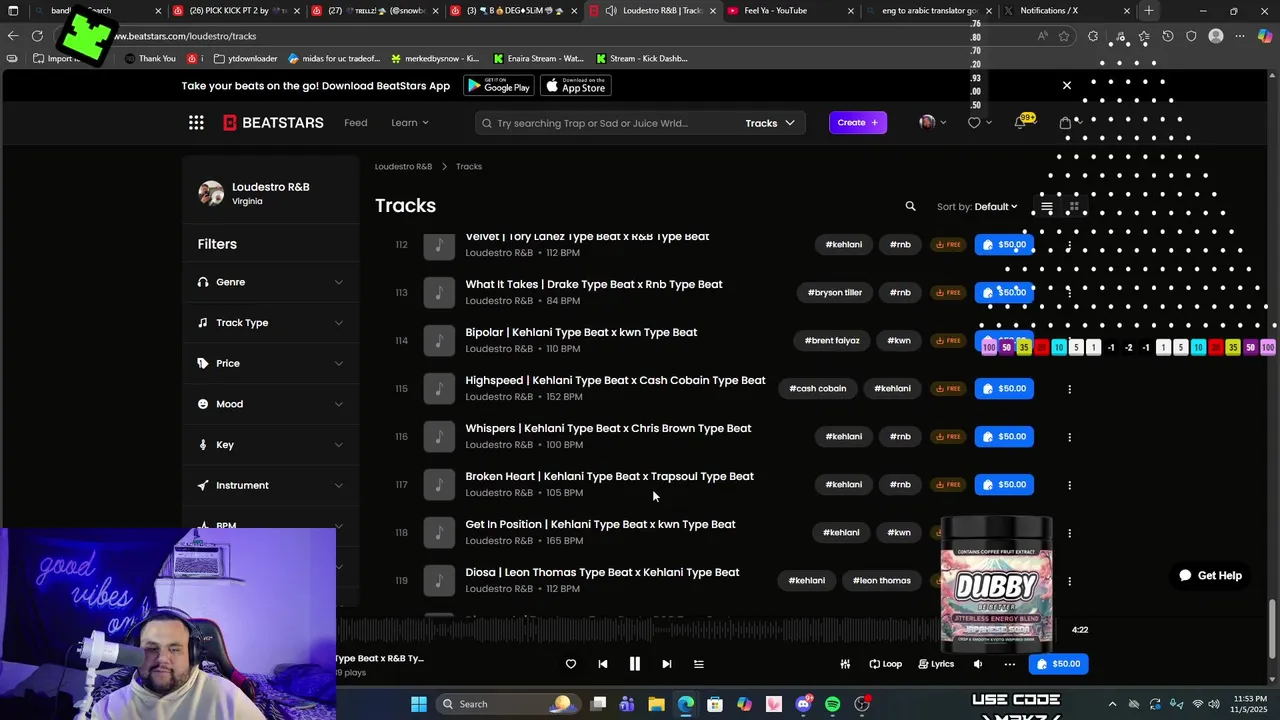Expand the Genre filter
This screenshot has width=1280, height=720.
[270, 282]
